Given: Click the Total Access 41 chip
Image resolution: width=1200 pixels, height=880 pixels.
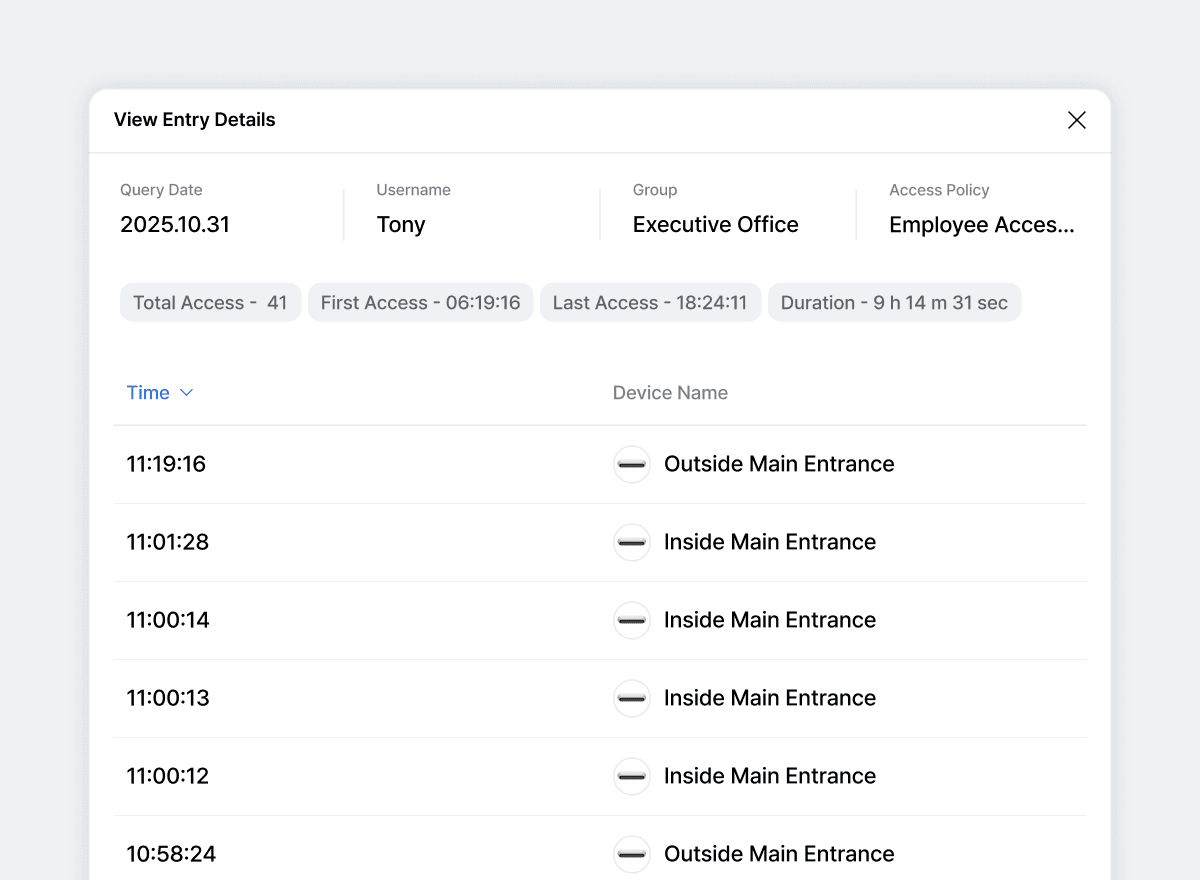Looking at the screenshot, I should click(210, 303).
